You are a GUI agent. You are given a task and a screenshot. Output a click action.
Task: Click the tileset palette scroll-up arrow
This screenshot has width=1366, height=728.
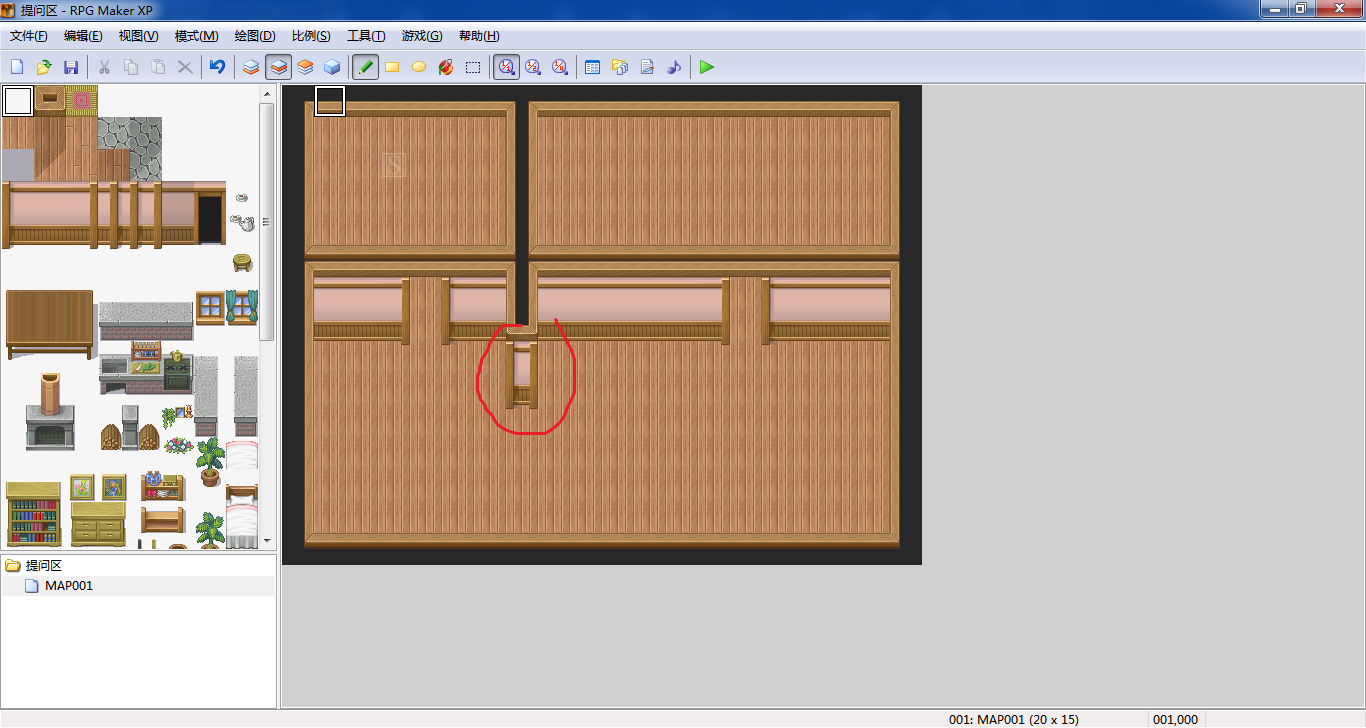(266, 93)
